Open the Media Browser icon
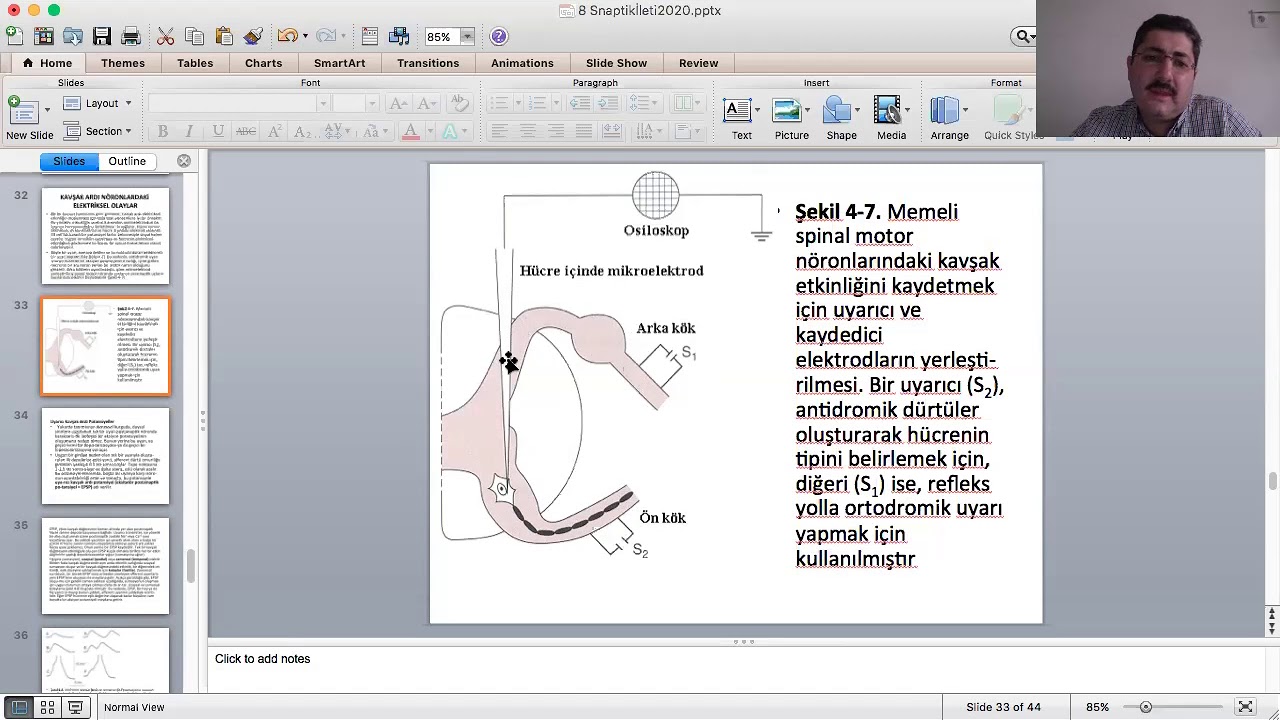 (x=399, y=36)
